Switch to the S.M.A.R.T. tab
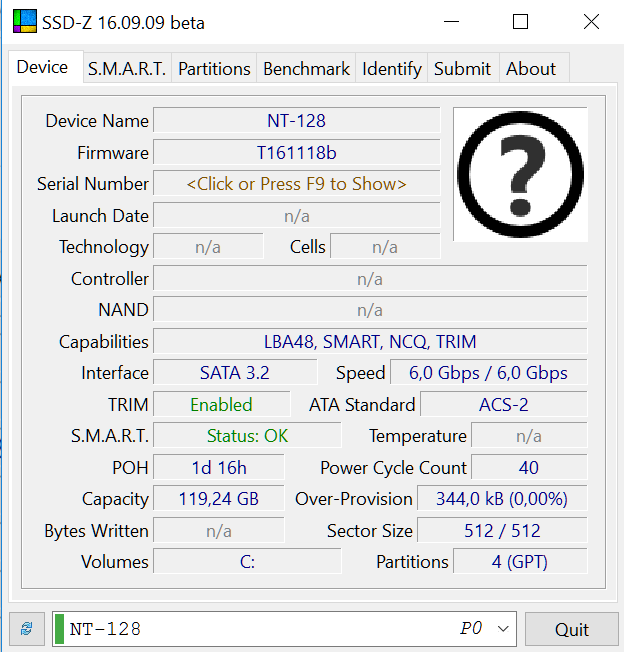The width and height of the screenshot is (624, 652). tap(127, 69)
